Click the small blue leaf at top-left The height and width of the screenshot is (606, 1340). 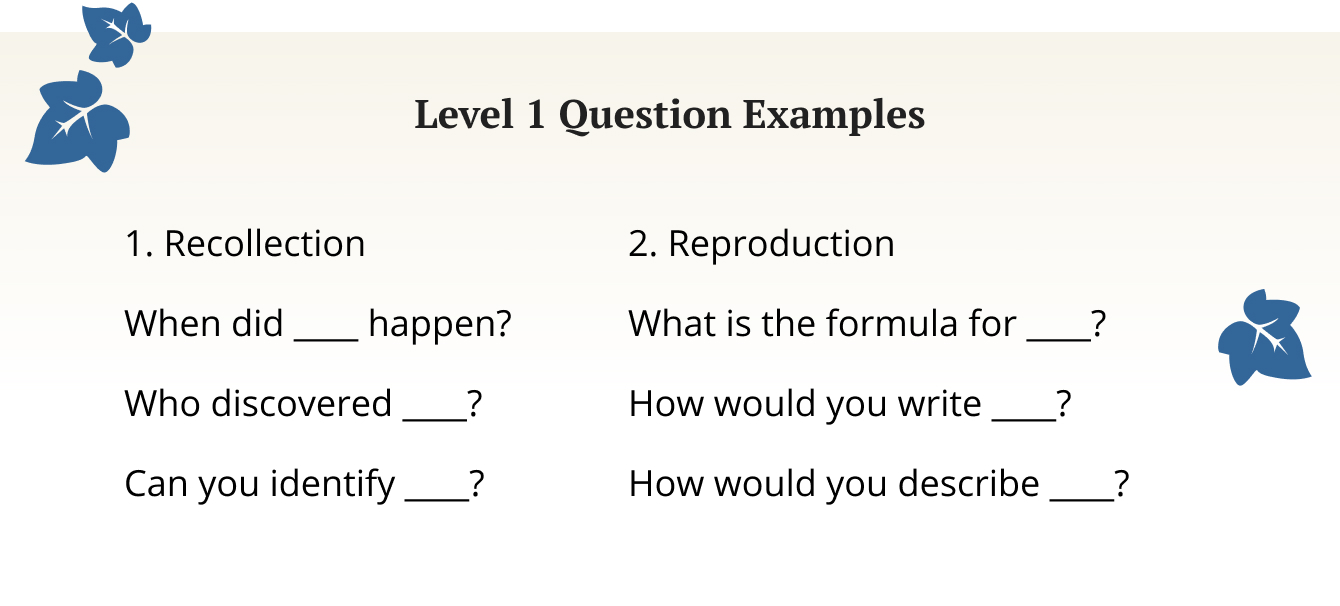[115, 33]
